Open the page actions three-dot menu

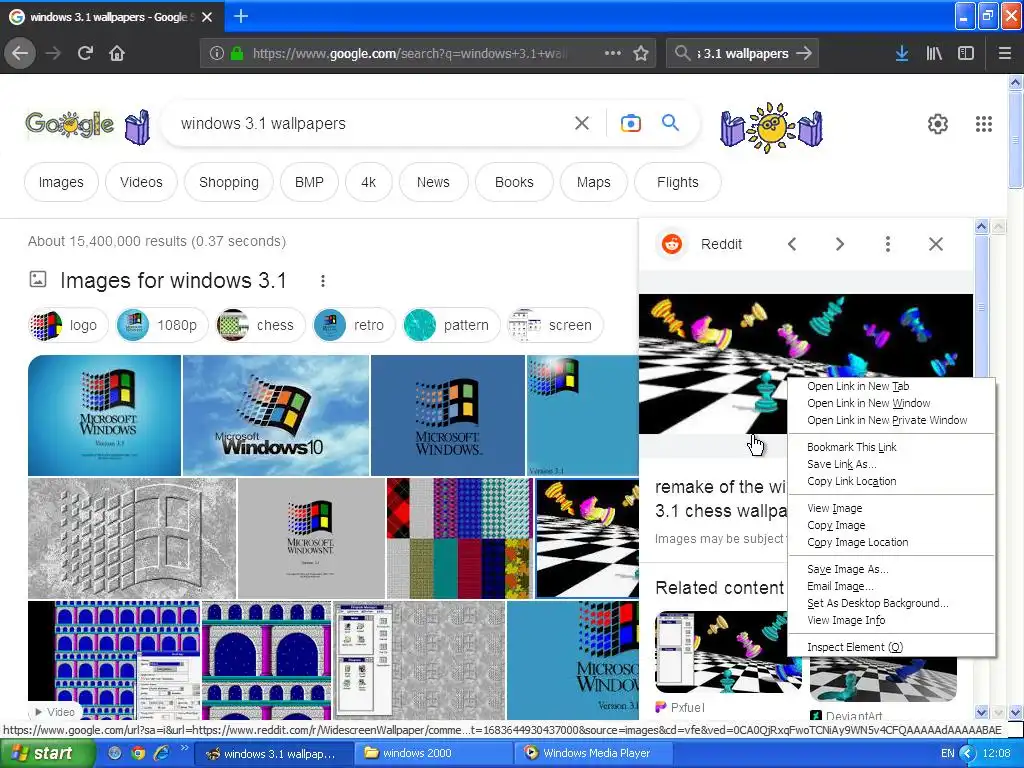tap(613, 53)
